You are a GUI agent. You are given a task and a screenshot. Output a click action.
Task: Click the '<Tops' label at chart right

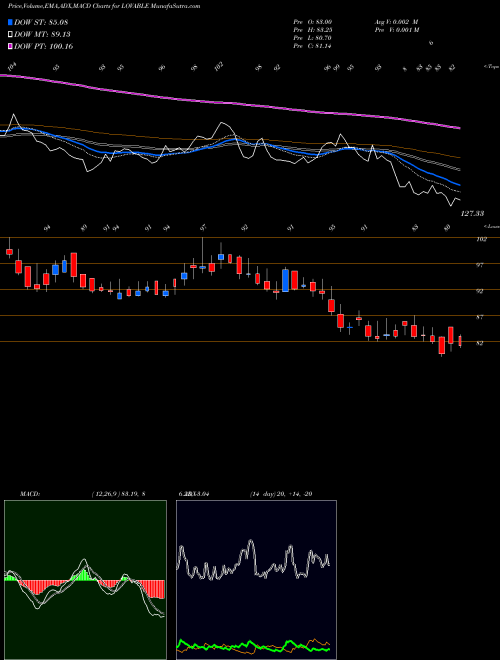pos(491,67)
